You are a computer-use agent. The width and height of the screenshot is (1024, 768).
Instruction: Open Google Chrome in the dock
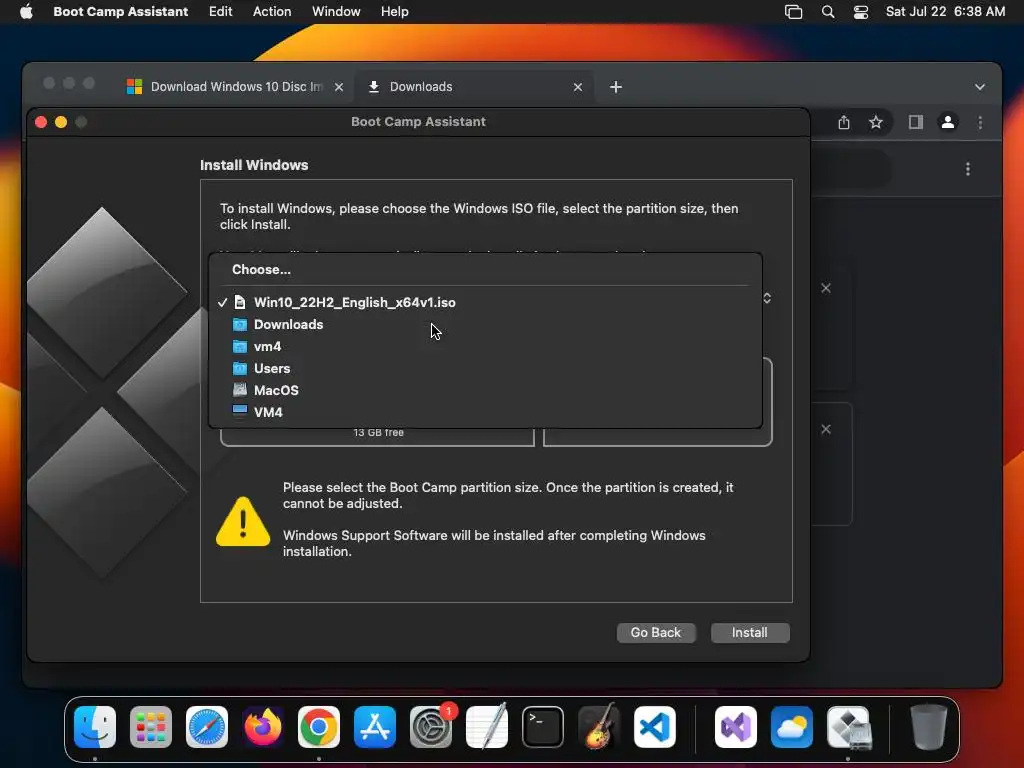(319, 726)
